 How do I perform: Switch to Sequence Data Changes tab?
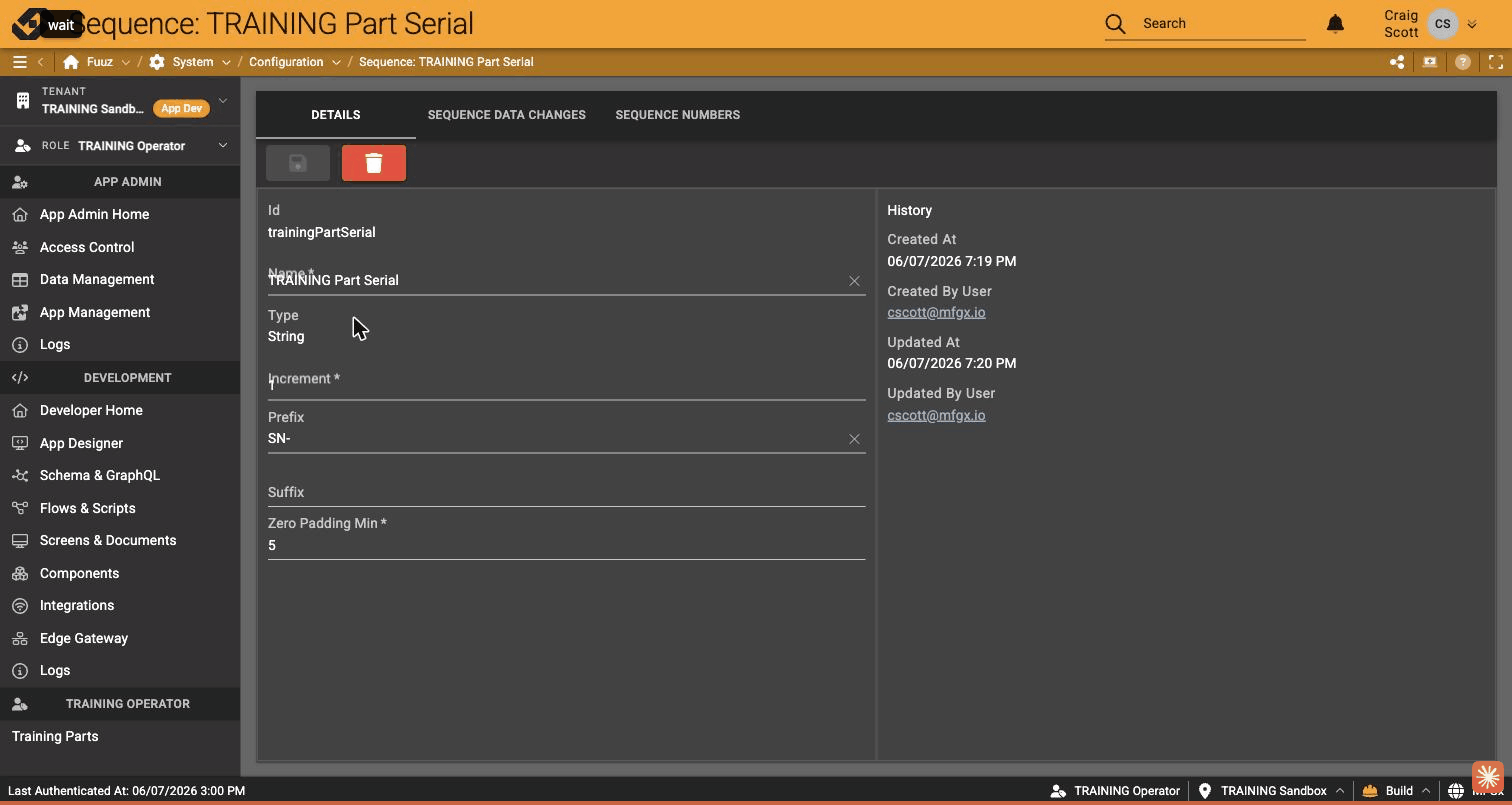[x=507, y=115]
